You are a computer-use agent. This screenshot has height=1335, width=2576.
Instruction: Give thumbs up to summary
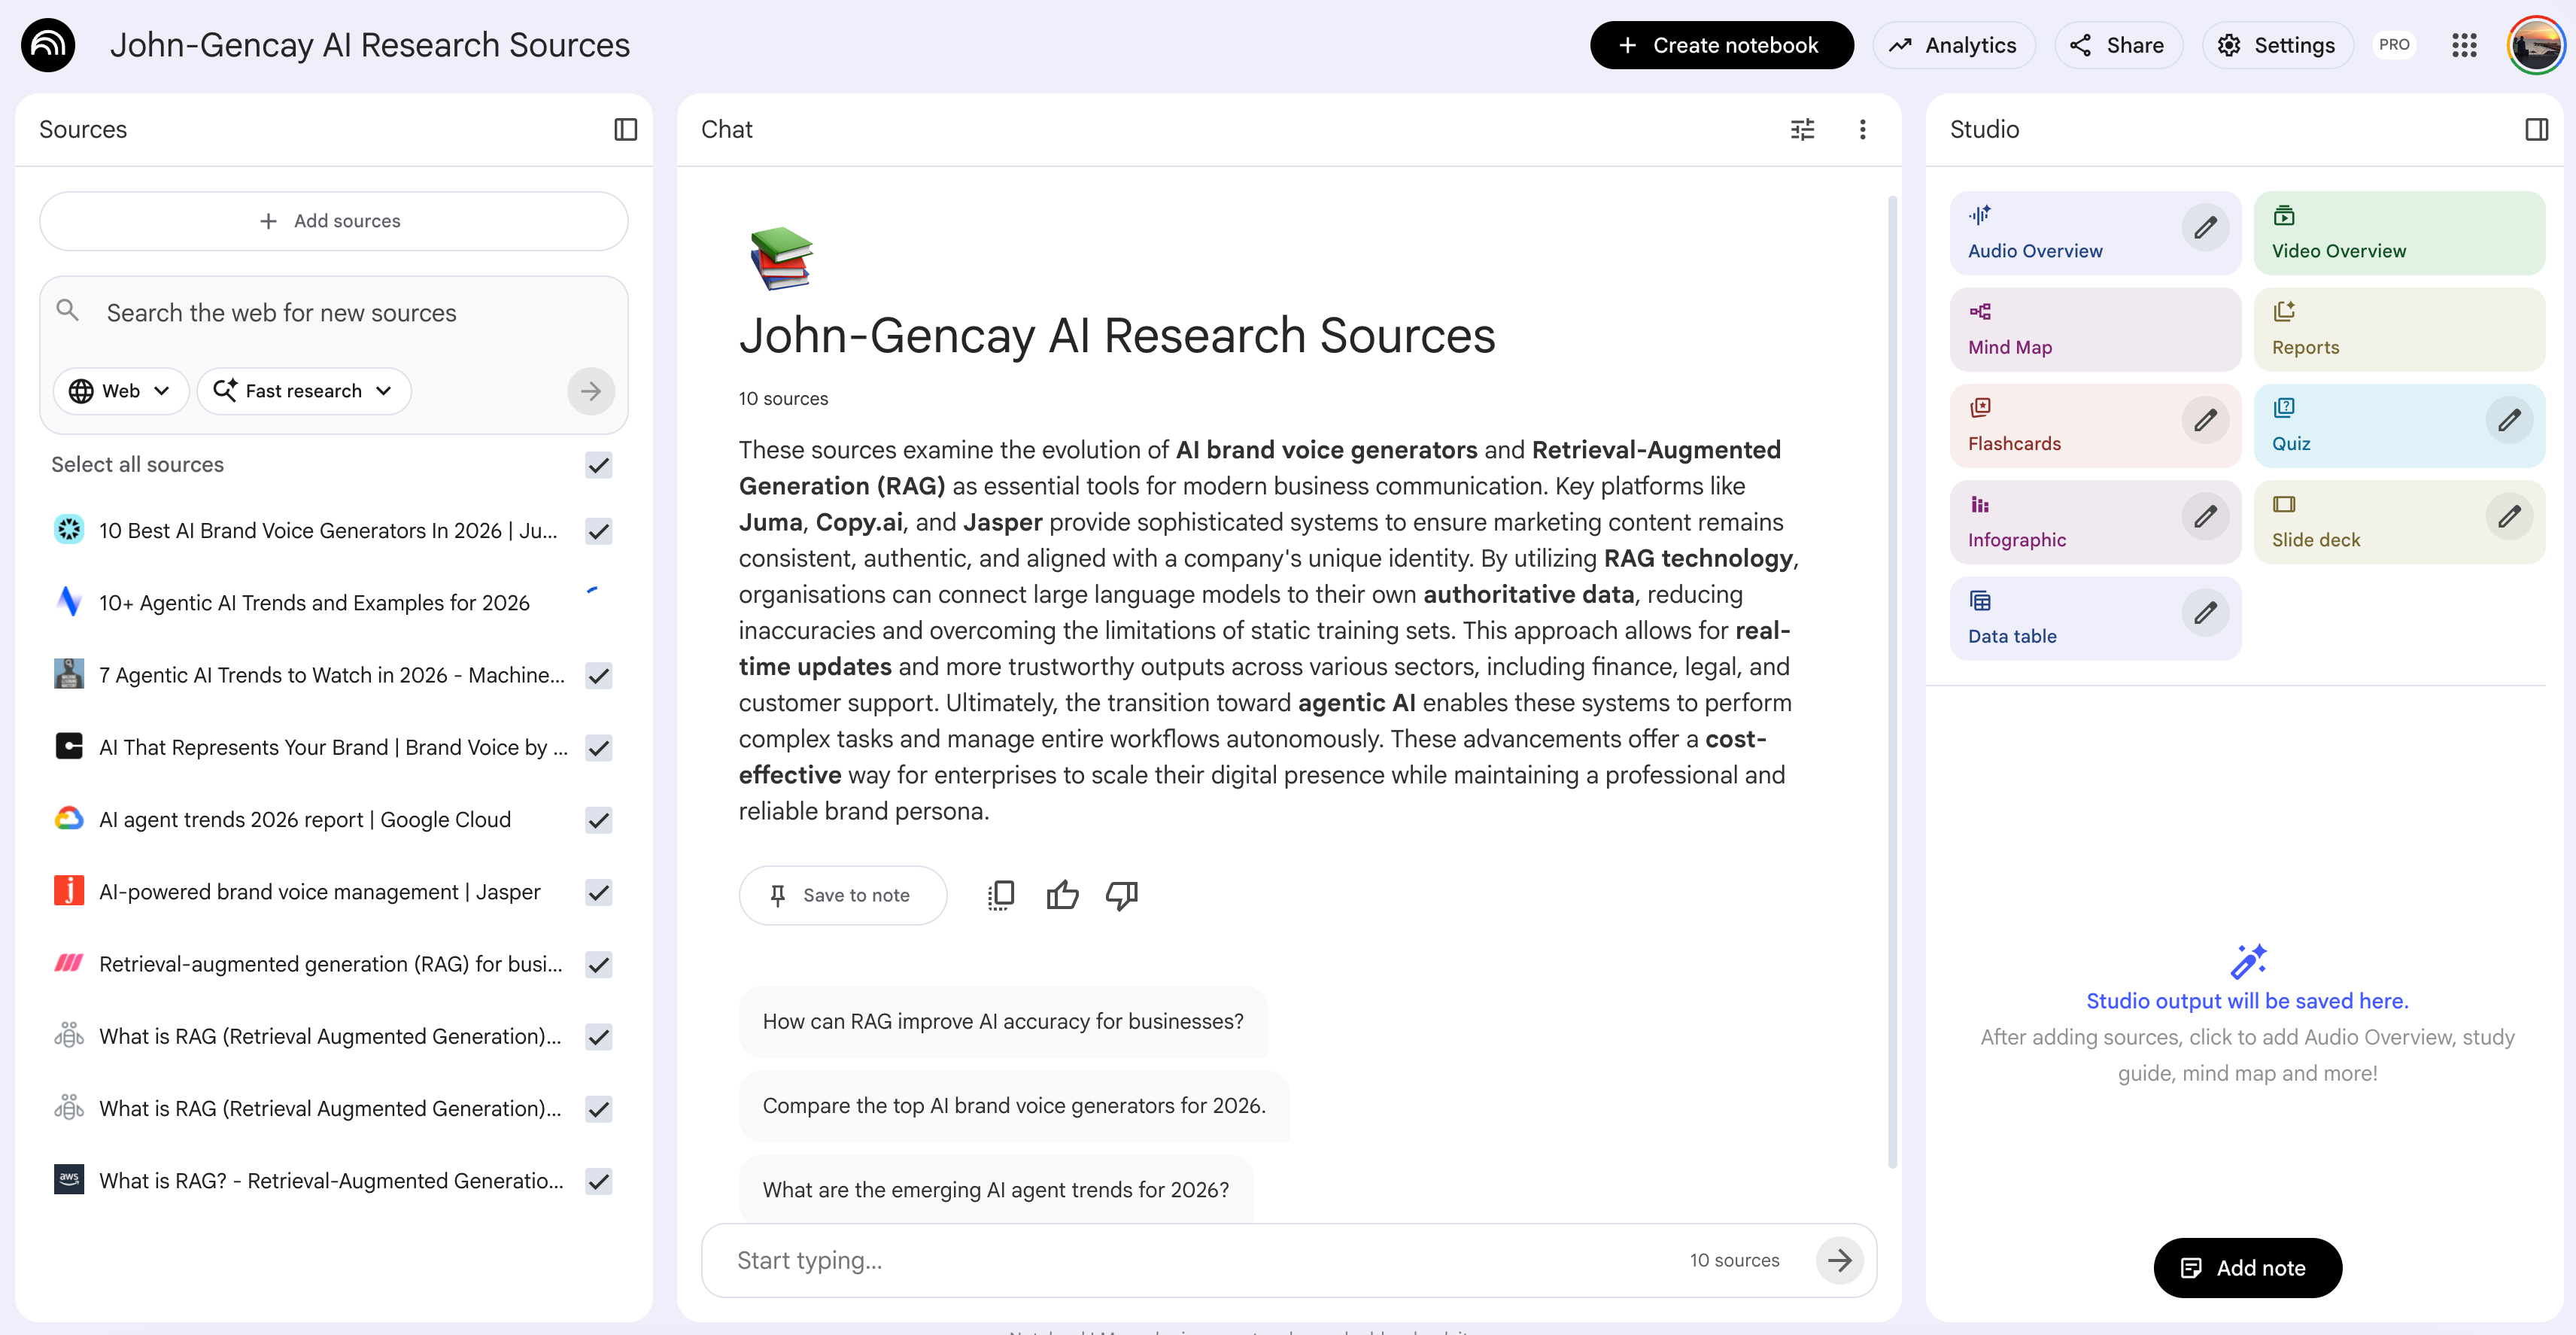(x=1062, y=895)
